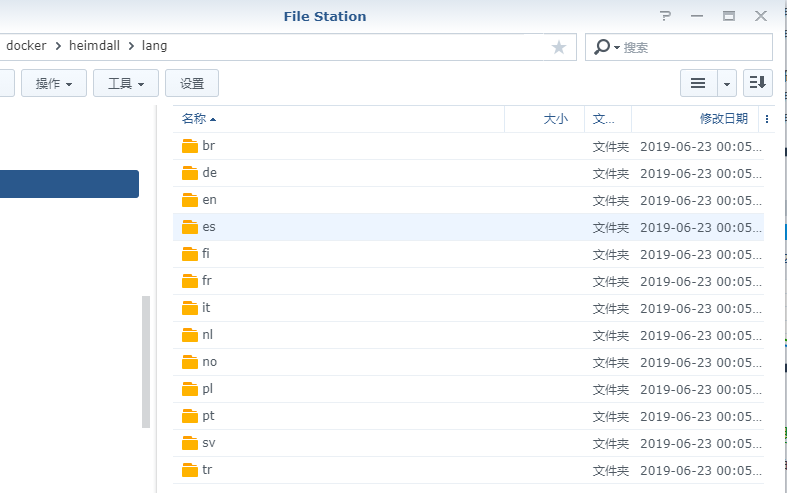Screen dimensions: 787x493
Task: Click the 设置 button
Action: 192,83
